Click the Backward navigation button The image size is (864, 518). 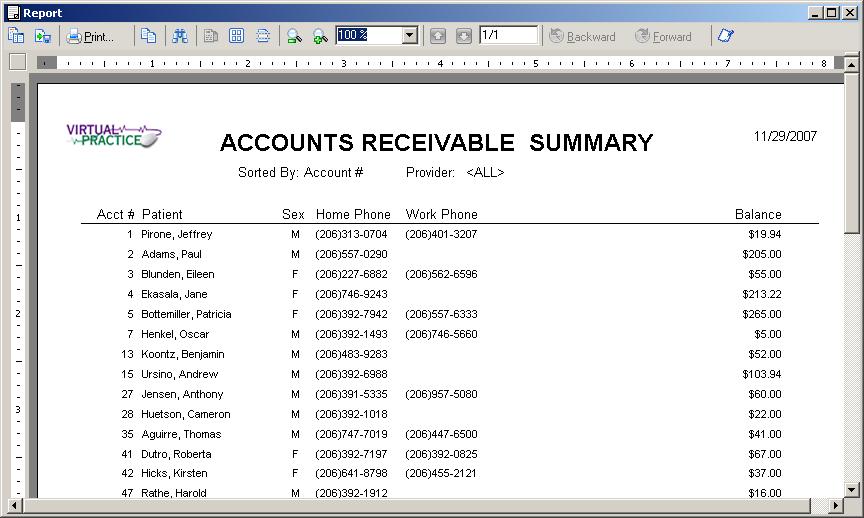coord(582,36)
